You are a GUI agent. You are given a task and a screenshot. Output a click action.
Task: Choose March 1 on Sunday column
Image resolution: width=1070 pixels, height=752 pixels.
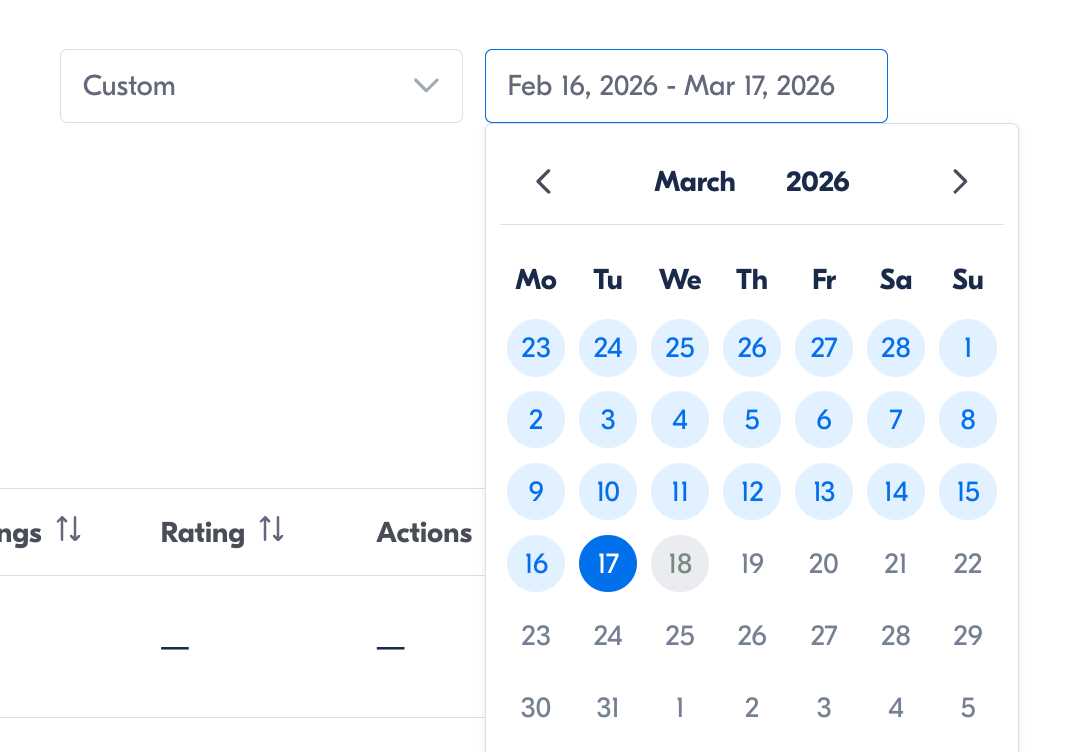[968, 348]
